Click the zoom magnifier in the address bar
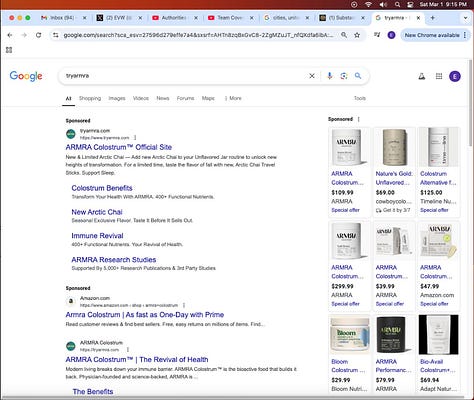Image resolution: width=474 pixels, height=400 pixels. [x=344, y=35]
